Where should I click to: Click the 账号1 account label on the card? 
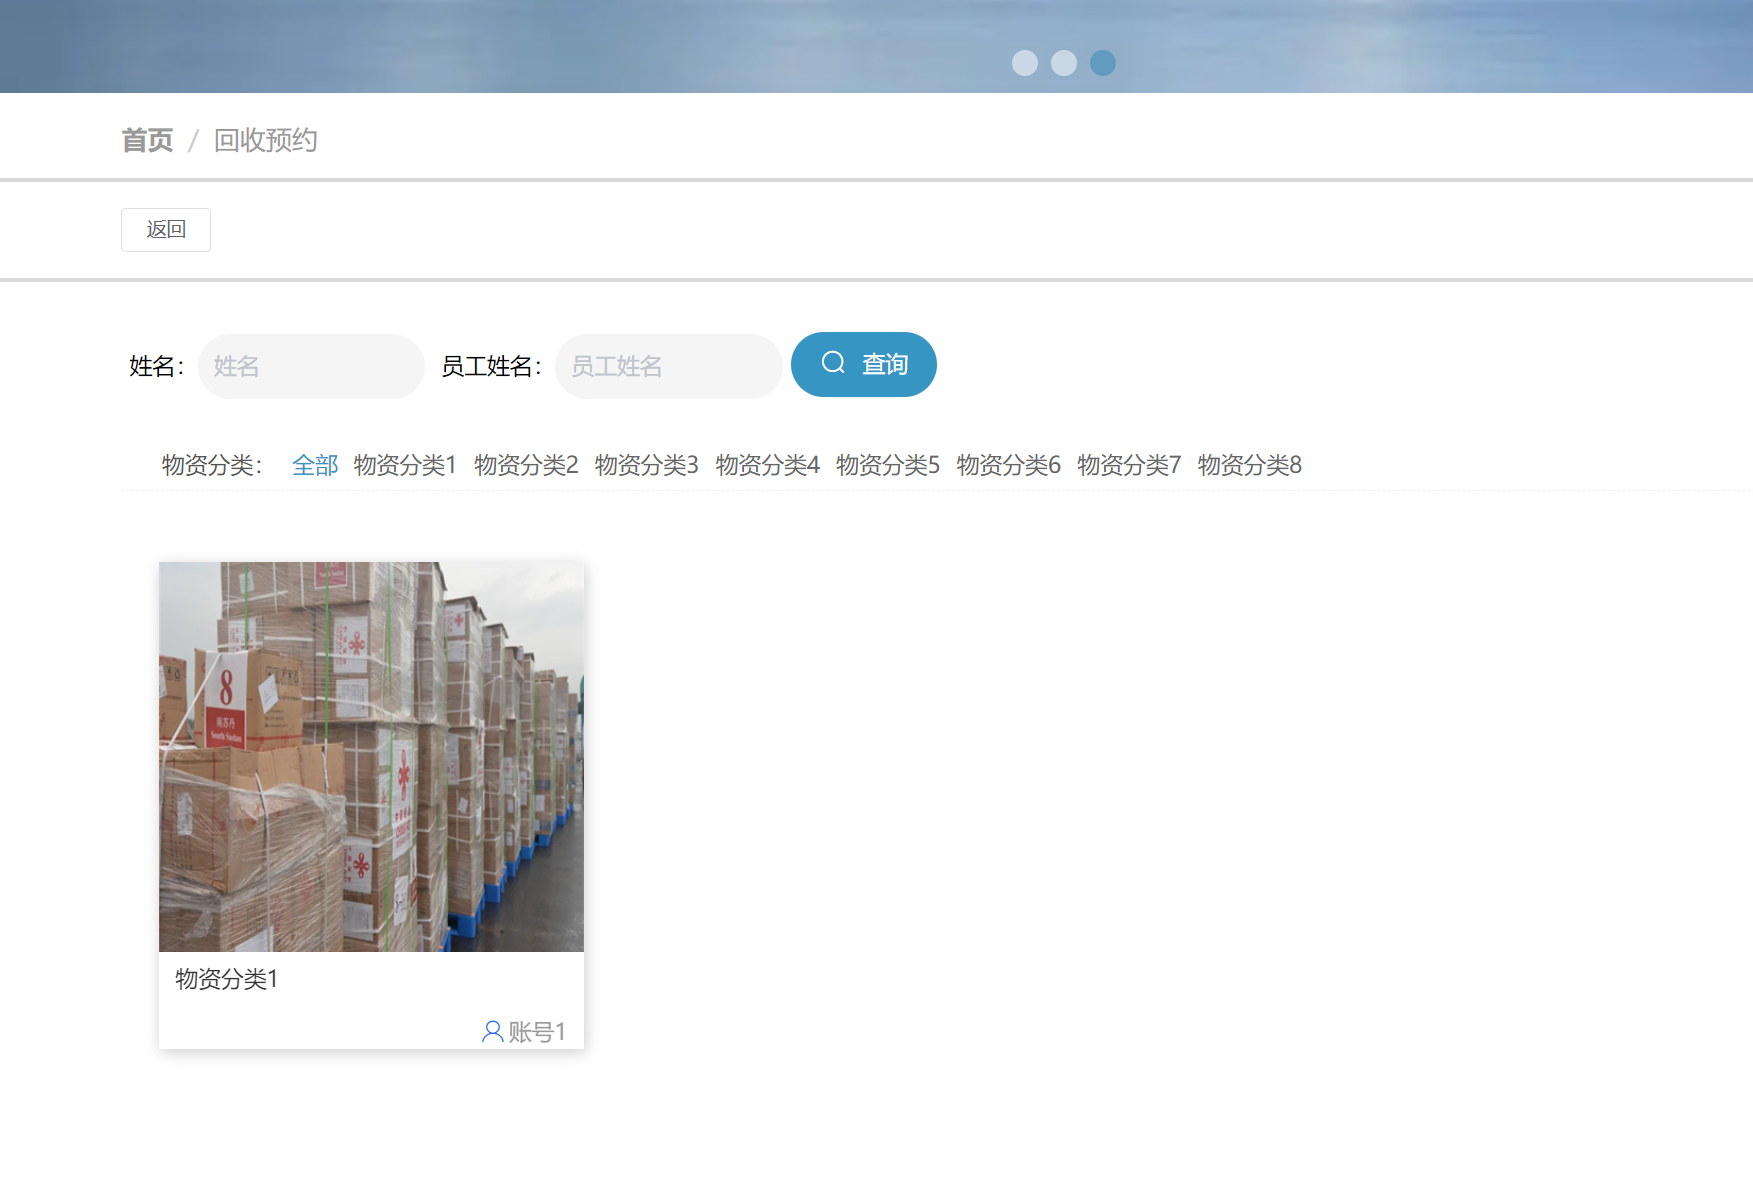[536, 1032]
